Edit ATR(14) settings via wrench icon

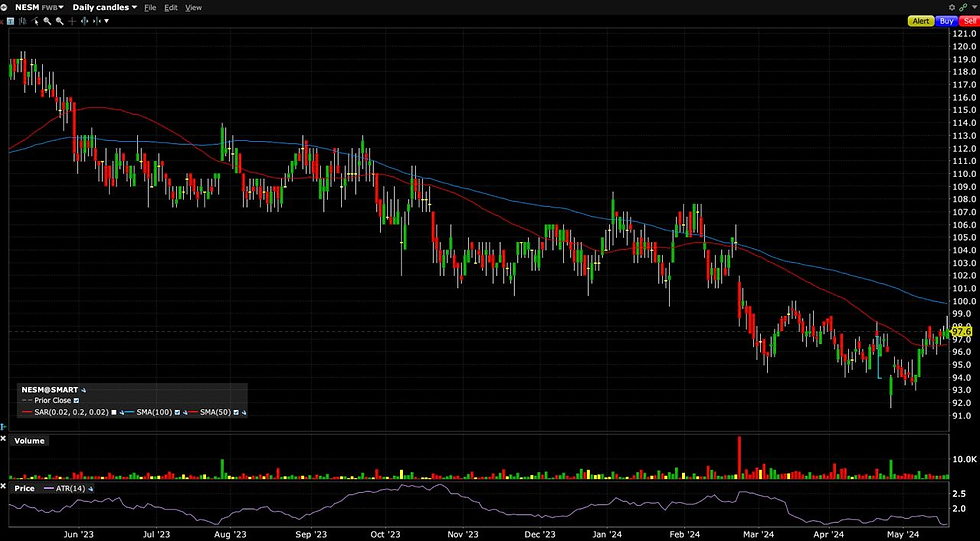91,489
